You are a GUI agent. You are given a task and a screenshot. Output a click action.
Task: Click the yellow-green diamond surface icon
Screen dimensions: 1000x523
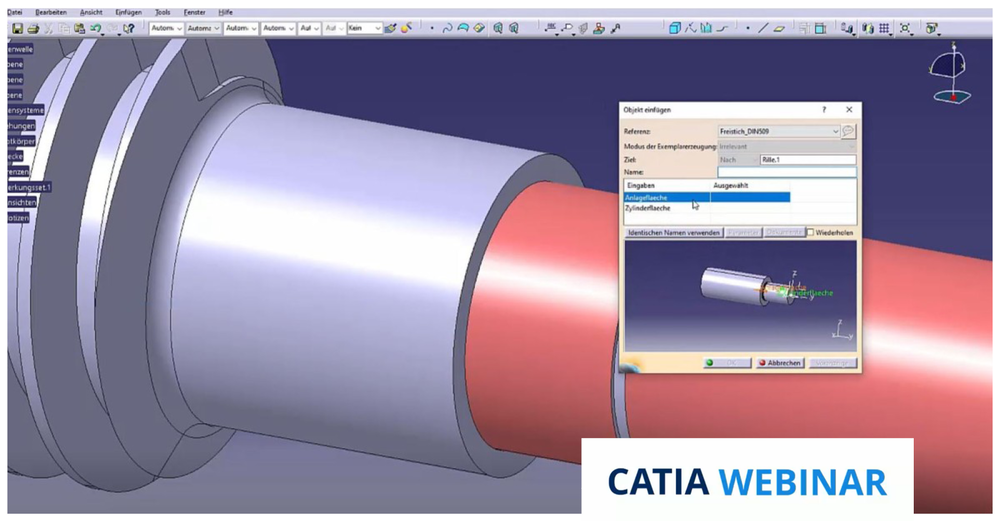(480, 29)
